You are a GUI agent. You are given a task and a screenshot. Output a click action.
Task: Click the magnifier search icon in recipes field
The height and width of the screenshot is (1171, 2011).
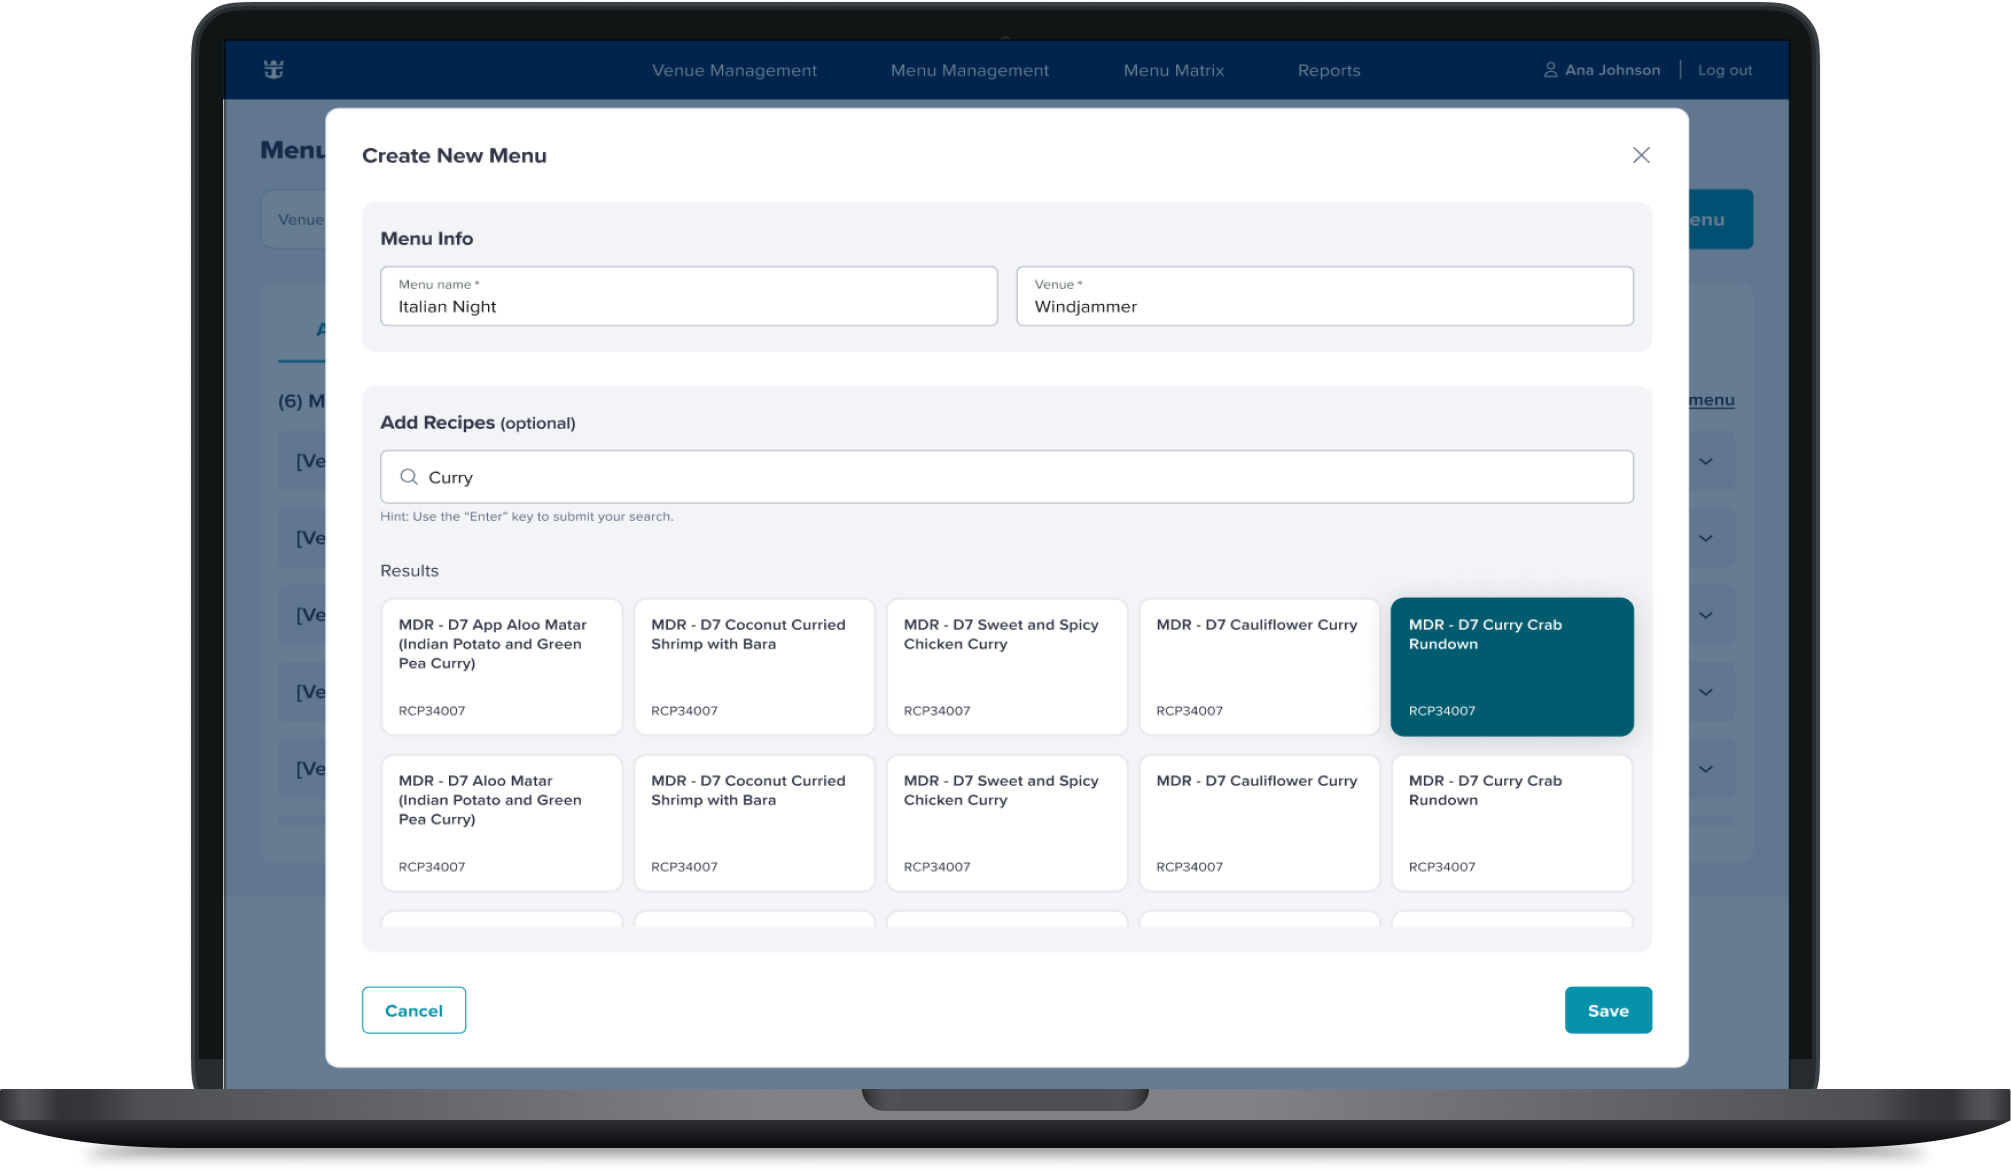tap(409, 477)
